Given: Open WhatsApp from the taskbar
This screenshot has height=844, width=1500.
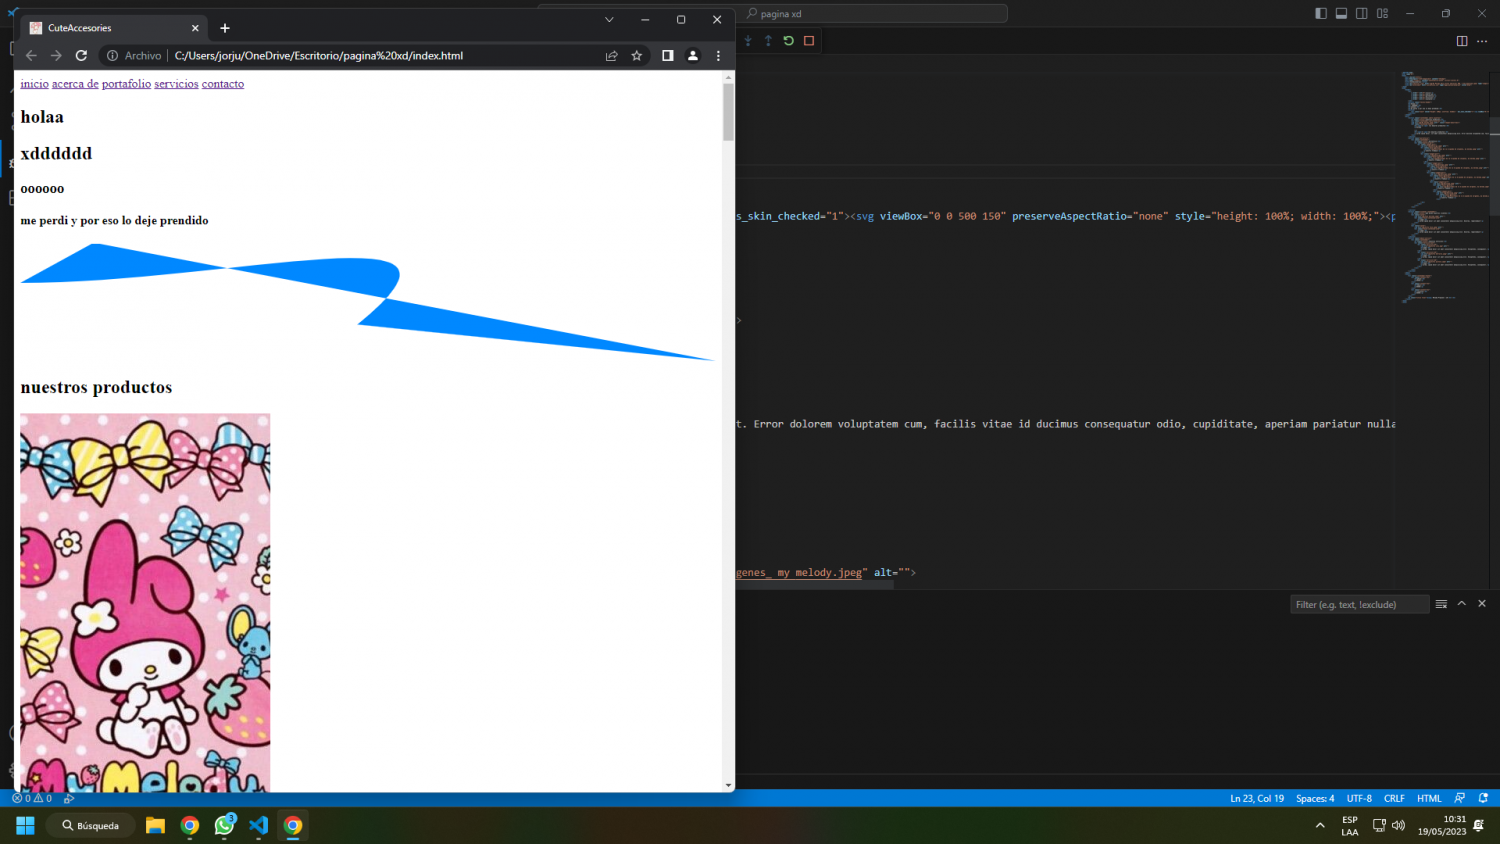Looking at the screenshot, I should click(224, 825).
